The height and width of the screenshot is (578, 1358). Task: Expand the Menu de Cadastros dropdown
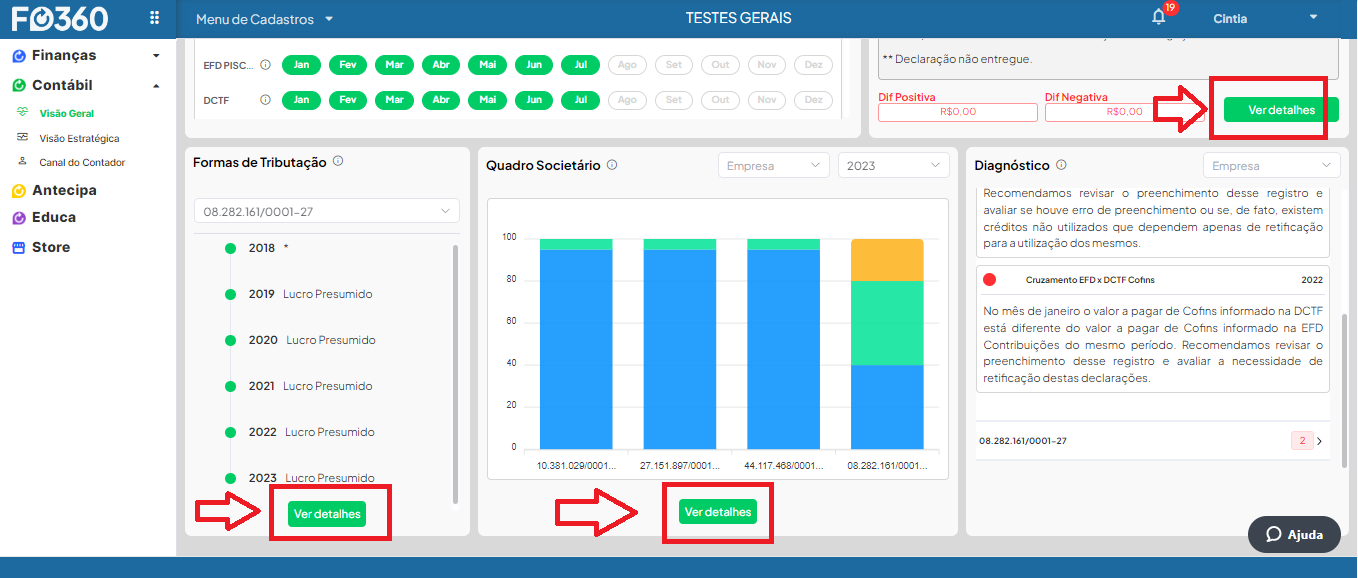click(x=265, y=19)
